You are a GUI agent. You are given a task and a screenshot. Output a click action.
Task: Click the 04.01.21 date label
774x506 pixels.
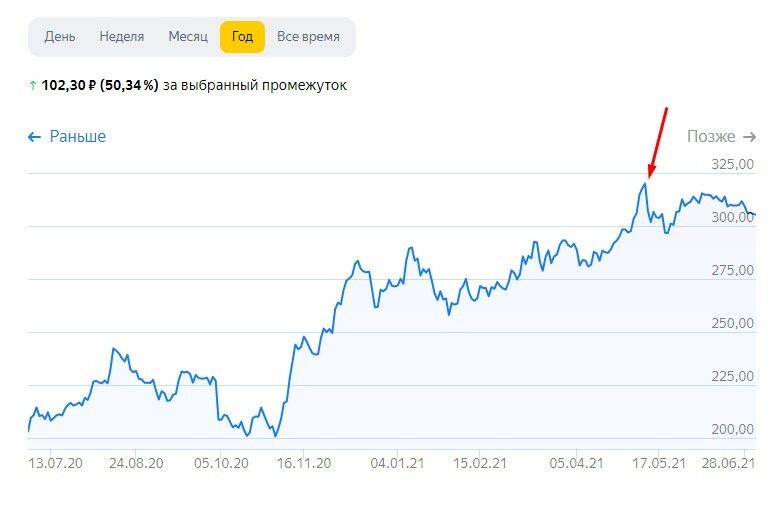(x=397, y=463)
